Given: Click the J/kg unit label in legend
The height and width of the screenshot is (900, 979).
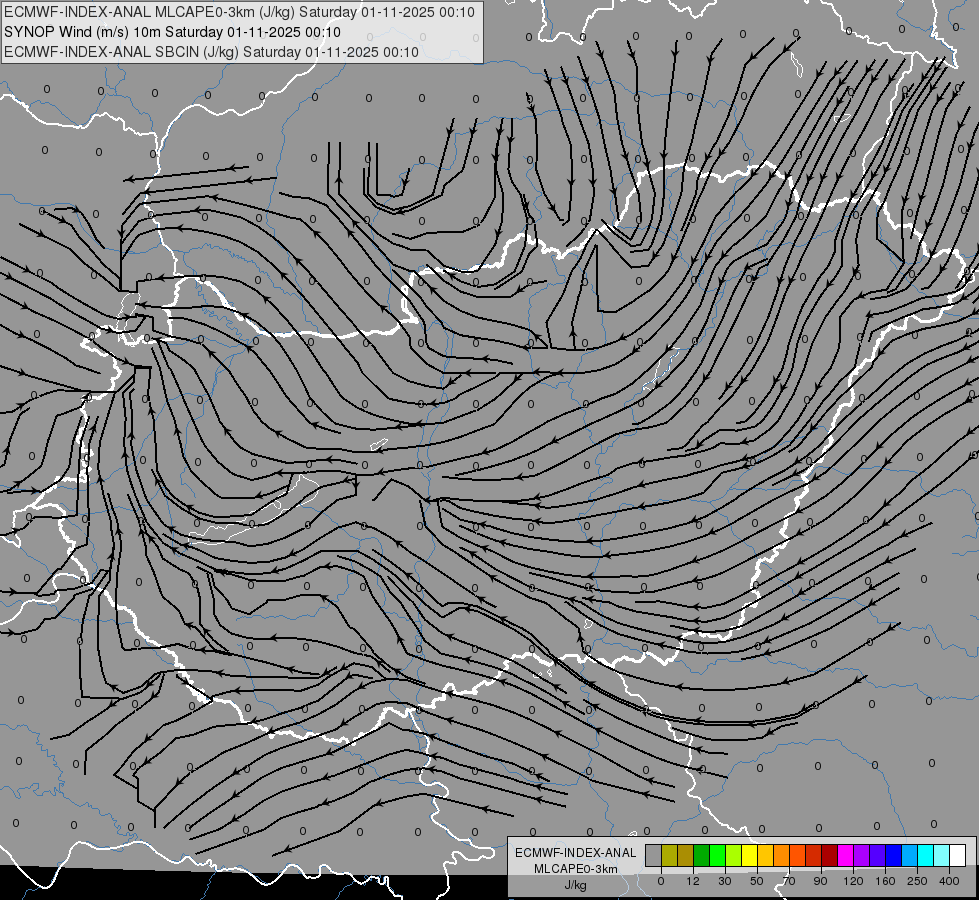Looking at the screenshot, I should [576, 885].
